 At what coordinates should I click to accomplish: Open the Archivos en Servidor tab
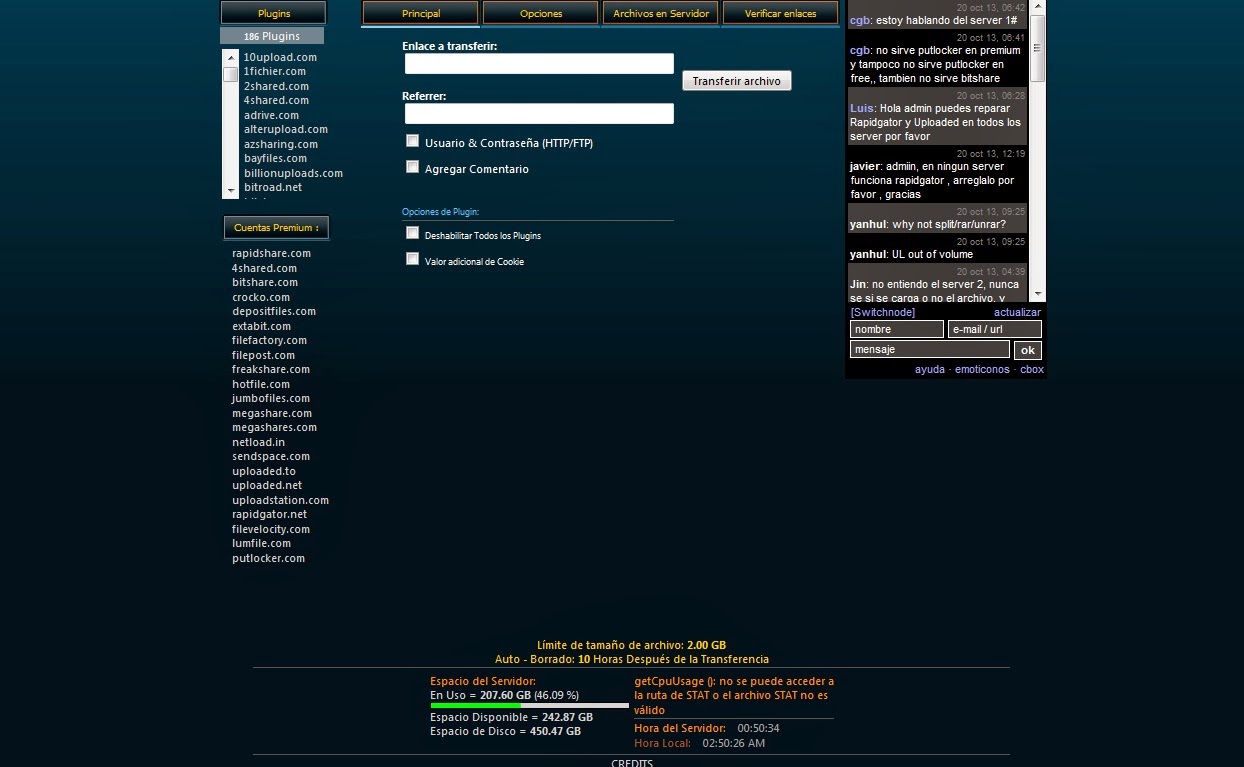(660, 14)
